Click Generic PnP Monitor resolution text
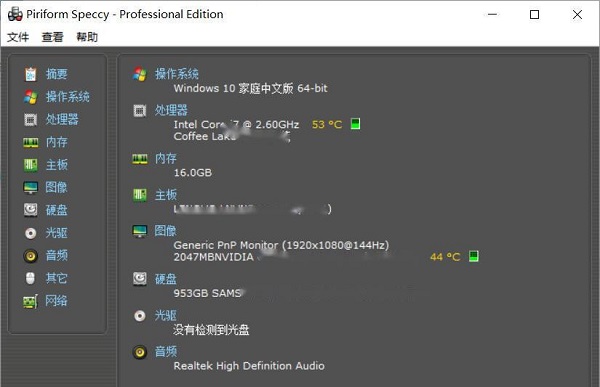The width and height of the screenshot is (600, 387). [x=281, y=245]
